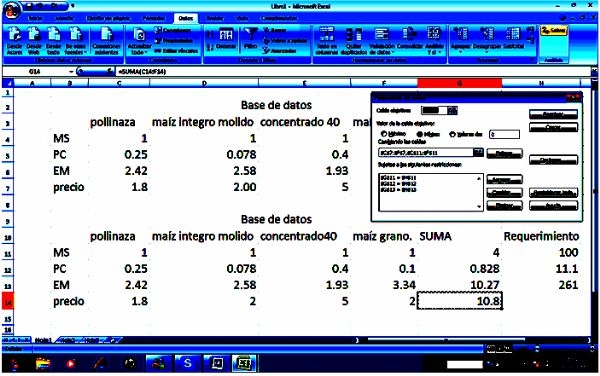
Task: Switch to Excel in the taskbar
Action: (x=243, y=363)
